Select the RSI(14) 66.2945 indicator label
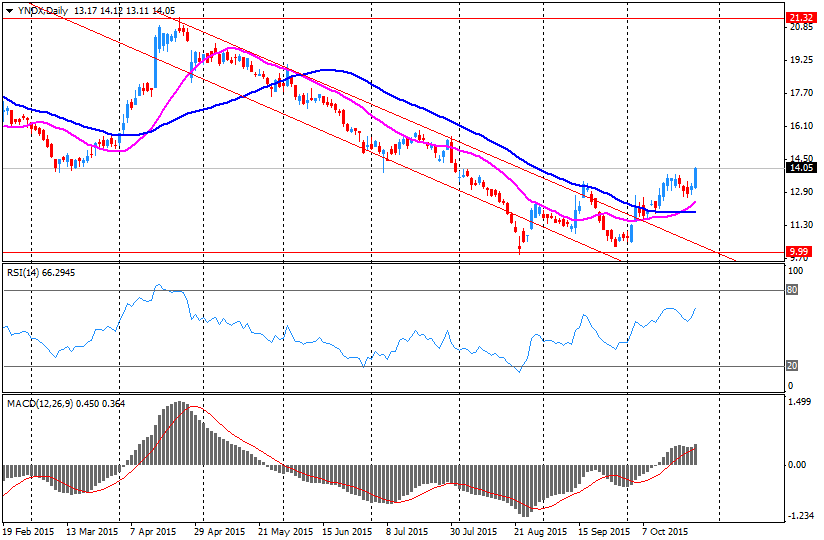Image resolution: width=824 pixels, height=540 pixels. (41, 273)
